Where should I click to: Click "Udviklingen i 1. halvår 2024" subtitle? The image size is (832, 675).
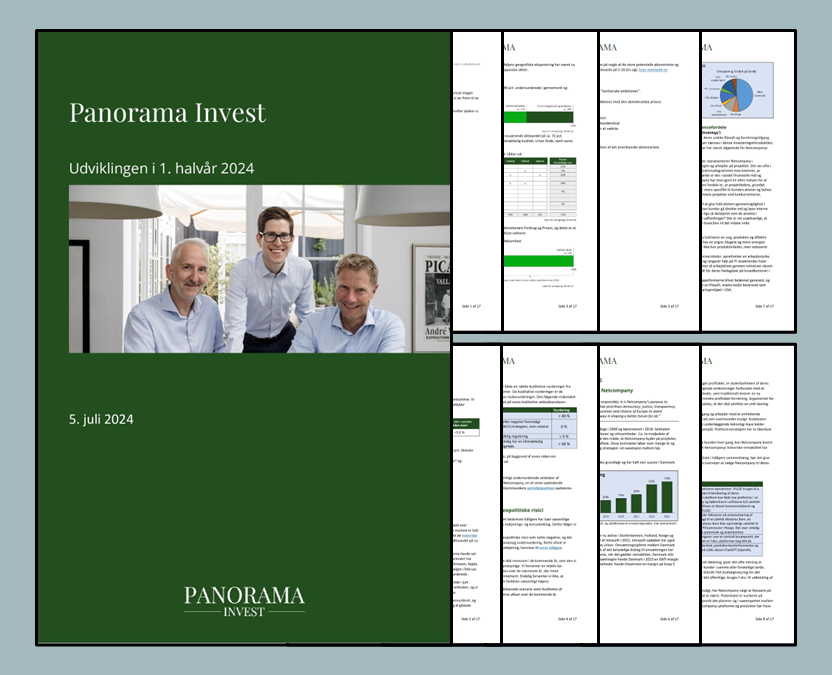coord(161,168)
